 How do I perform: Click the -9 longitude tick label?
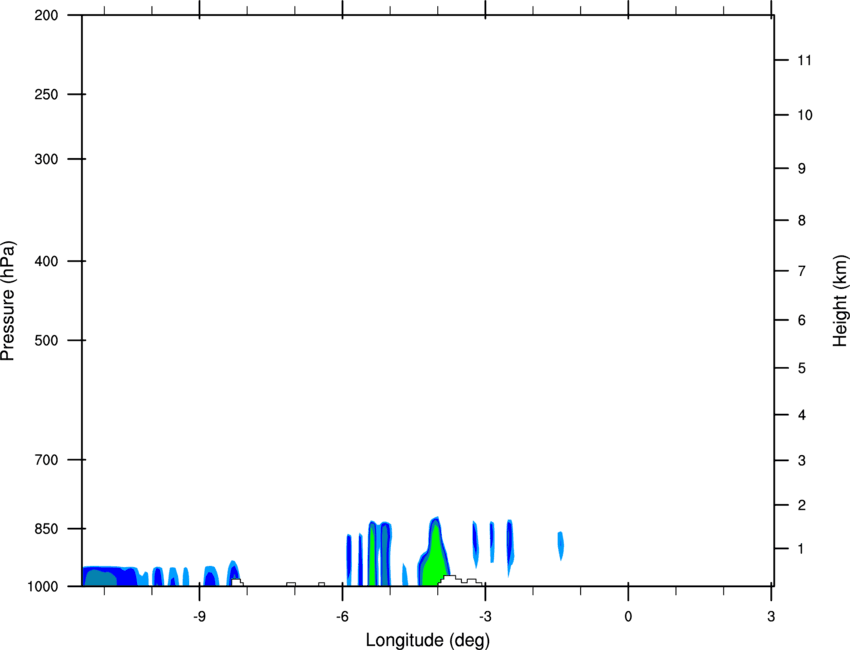[x=199, y=616]
